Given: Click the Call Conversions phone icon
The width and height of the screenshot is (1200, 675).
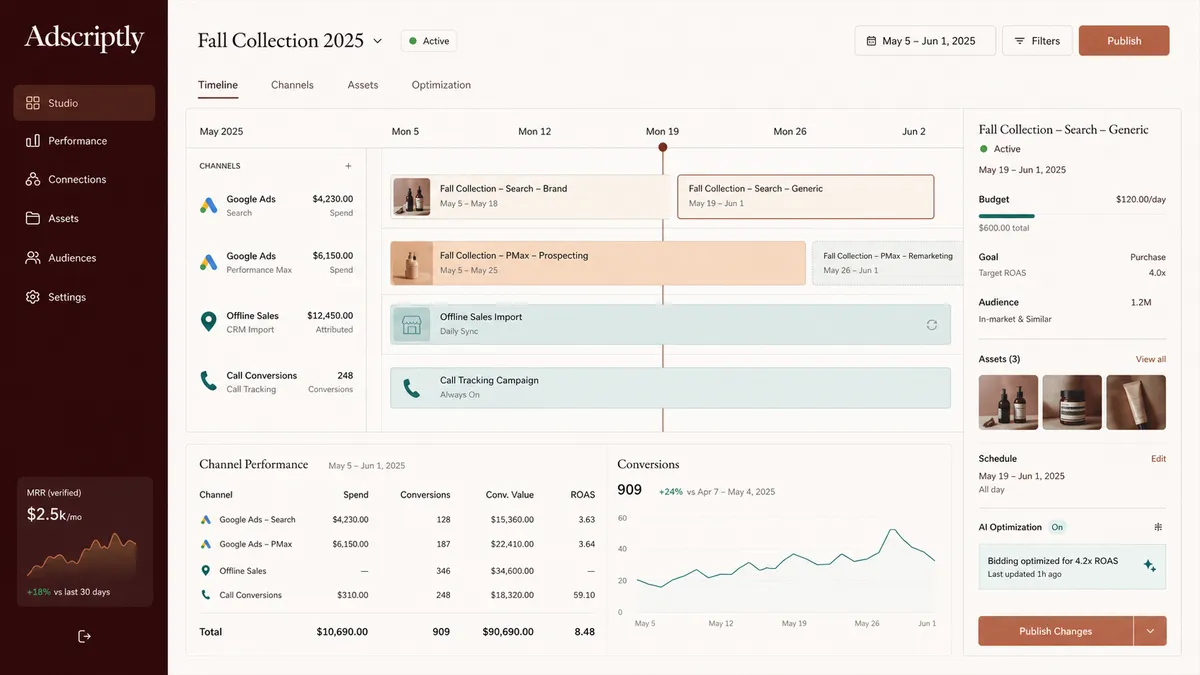Looking at the screenshot, I should click(x=208, y=381).
